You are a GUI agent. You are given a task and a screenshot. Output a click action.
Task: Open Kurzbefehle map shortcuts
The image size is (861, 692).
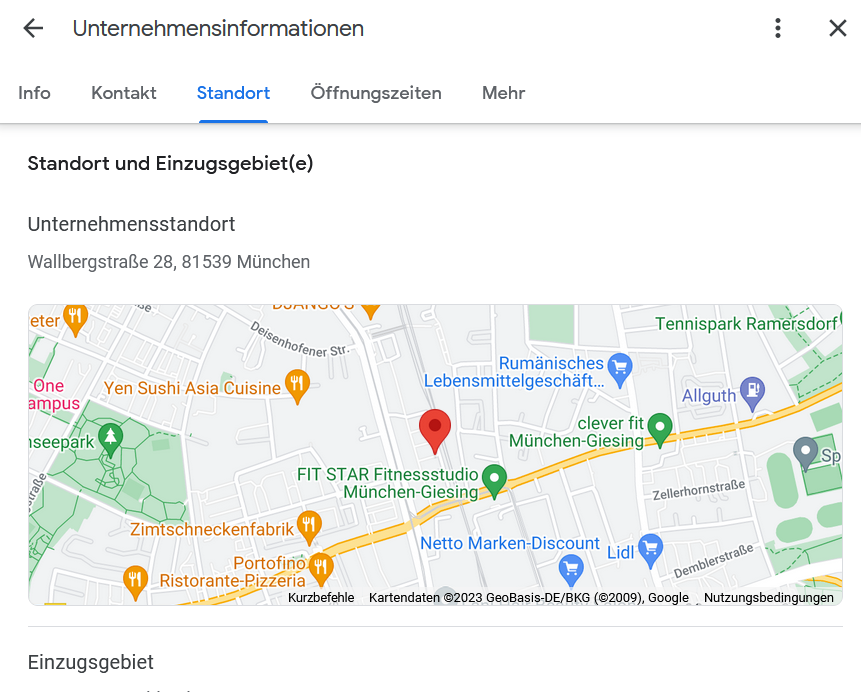(x=321, y=598)
